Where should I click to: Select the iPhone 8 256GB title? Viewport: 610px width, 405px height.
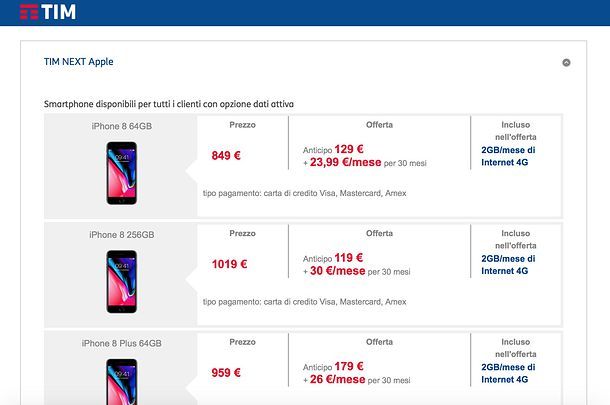tap(121, 235)
